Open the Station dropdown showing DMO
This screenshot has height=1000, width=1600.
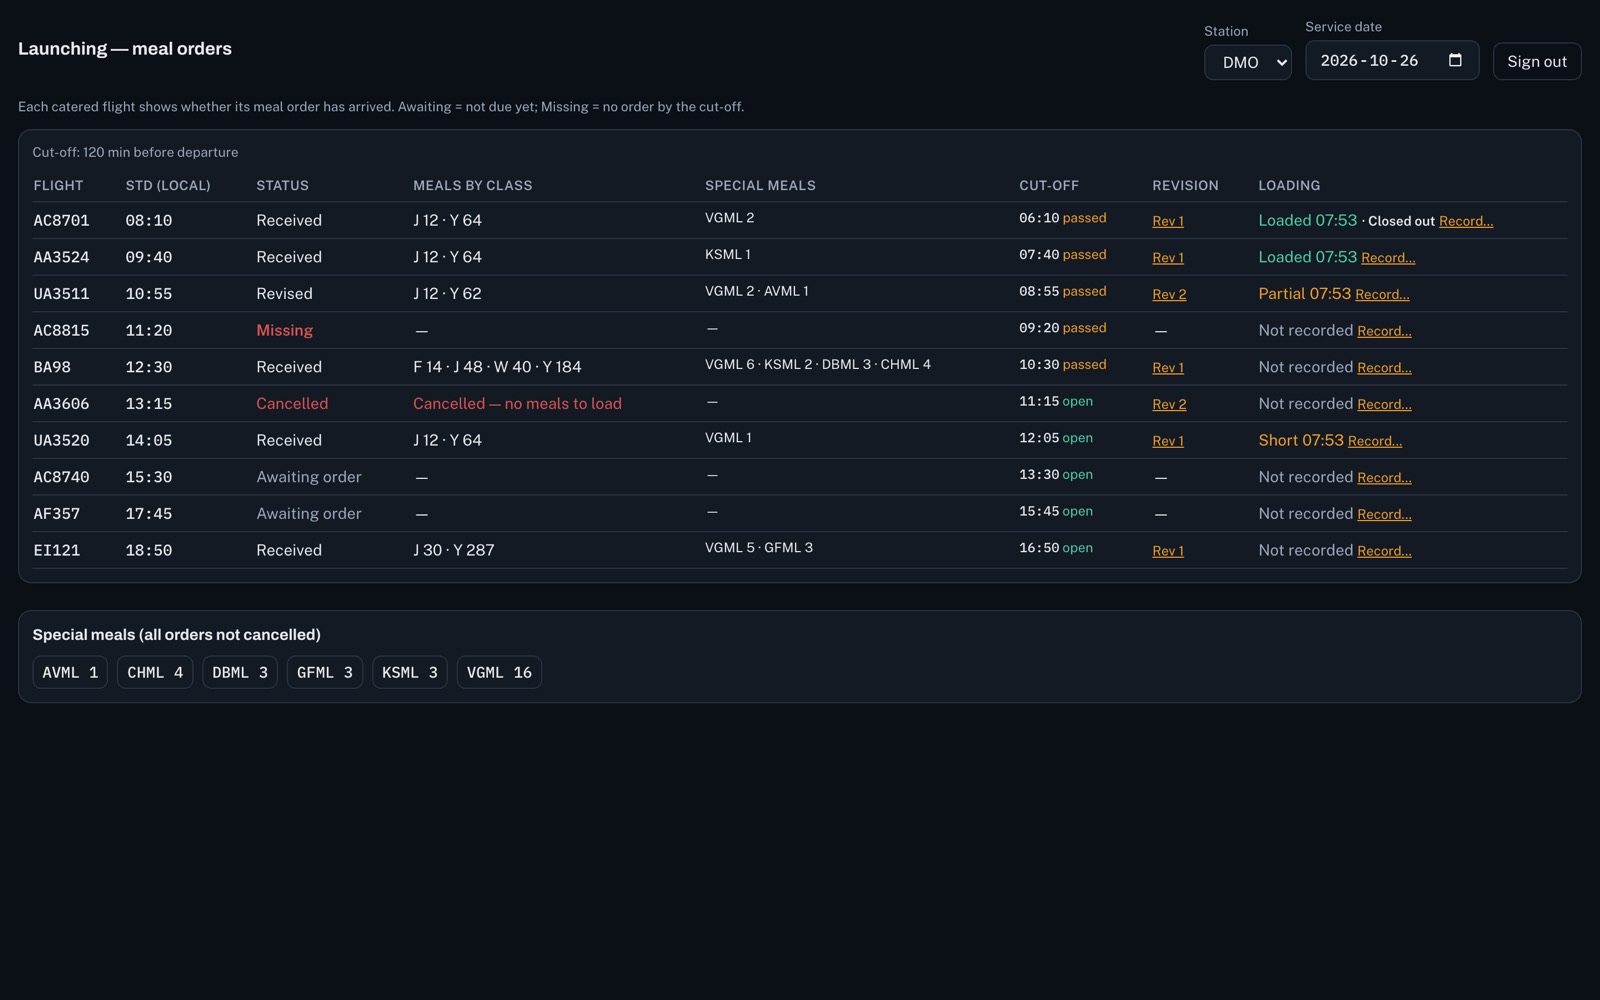pos(1248,62)
